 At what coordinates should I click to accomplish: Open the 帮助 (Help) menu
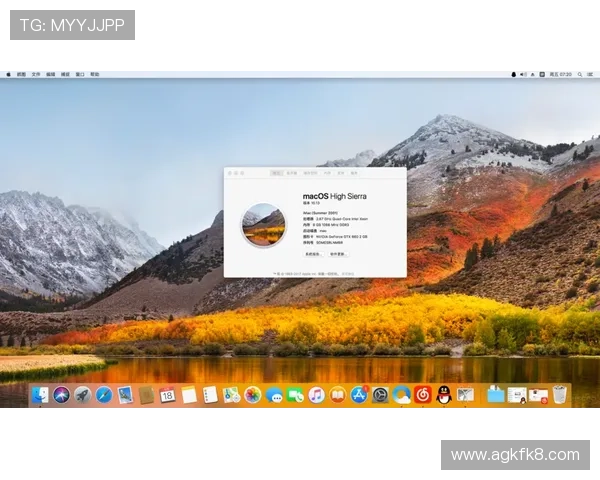click(x=95, y=74)
